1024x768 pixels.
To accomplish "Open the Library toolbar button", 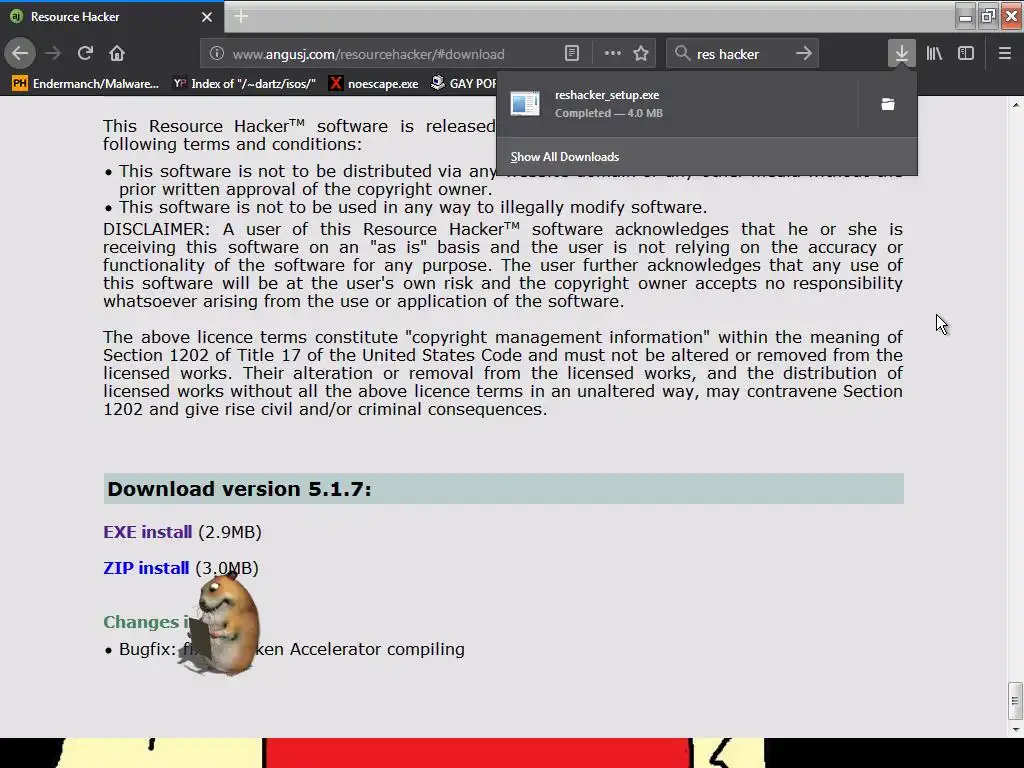I will point(934,54).
